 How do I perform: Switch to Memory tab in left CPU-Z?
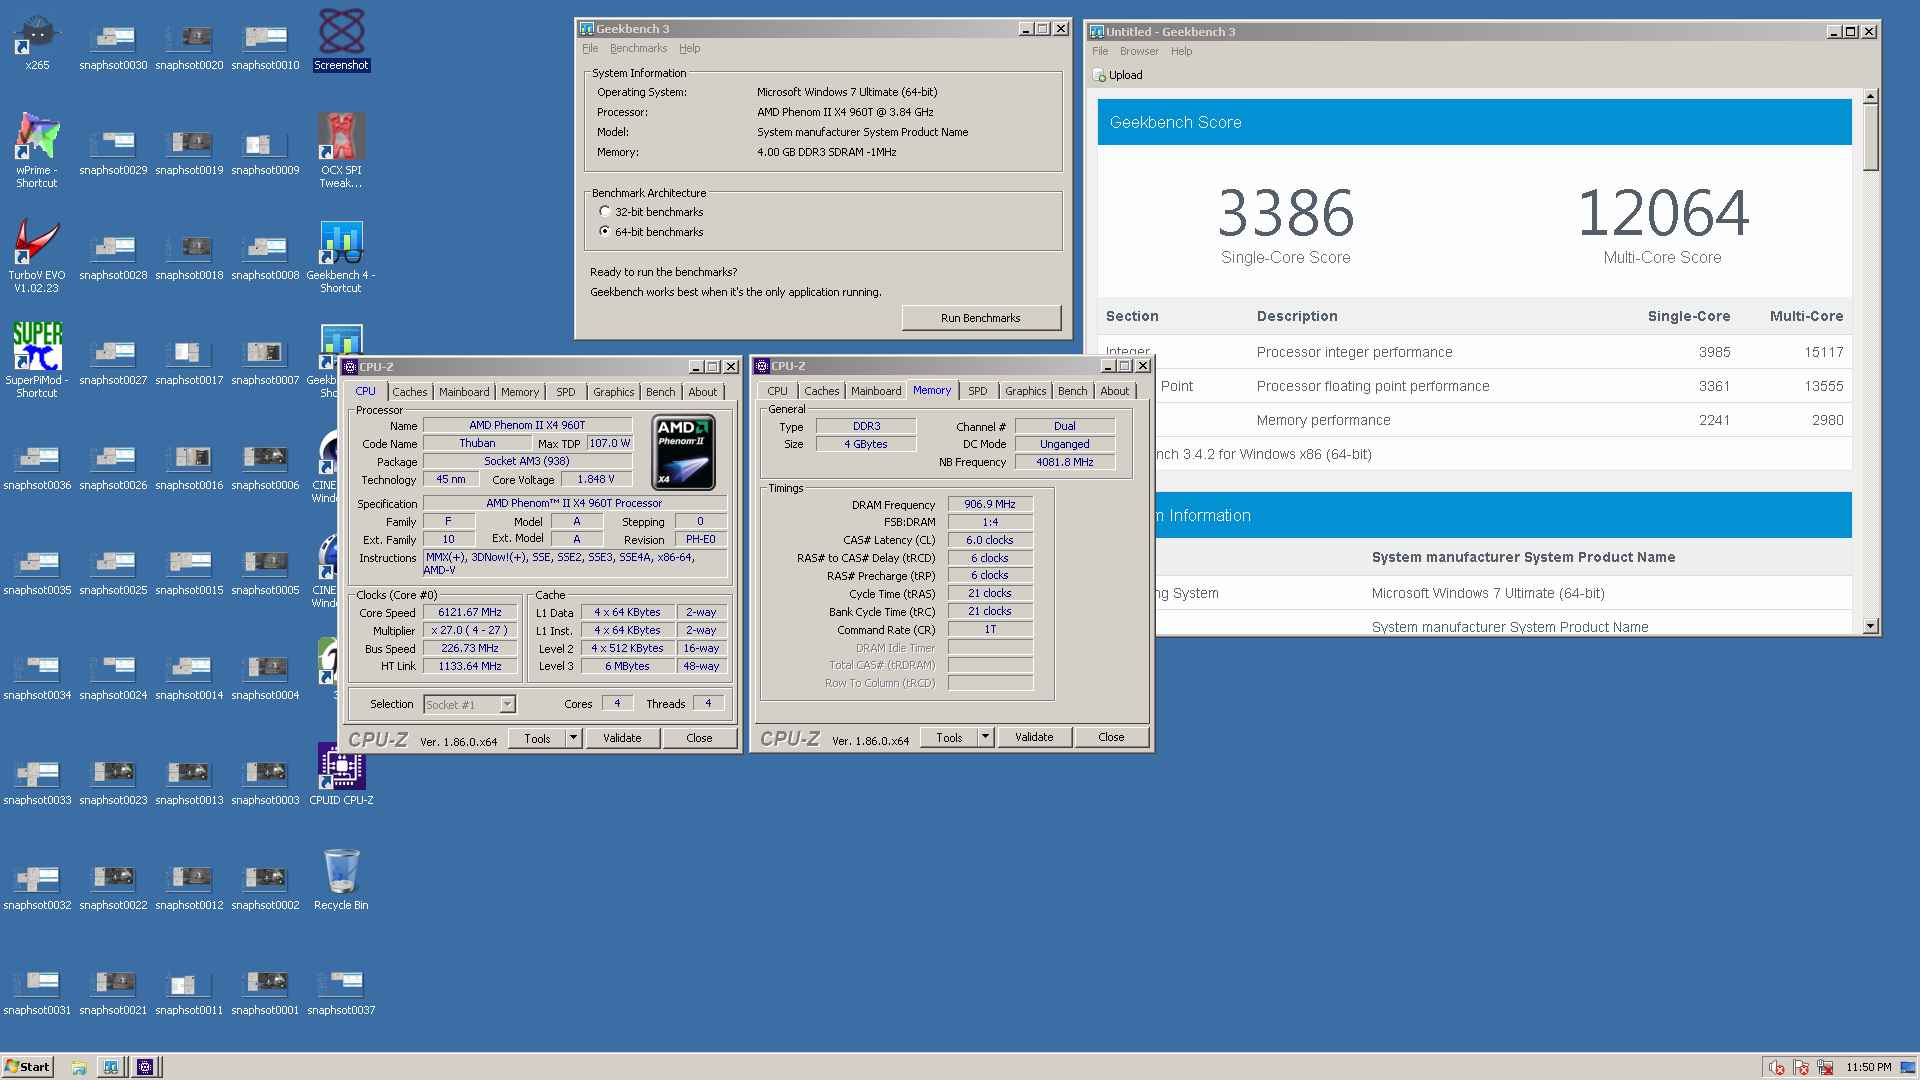[x=520, y=392]
